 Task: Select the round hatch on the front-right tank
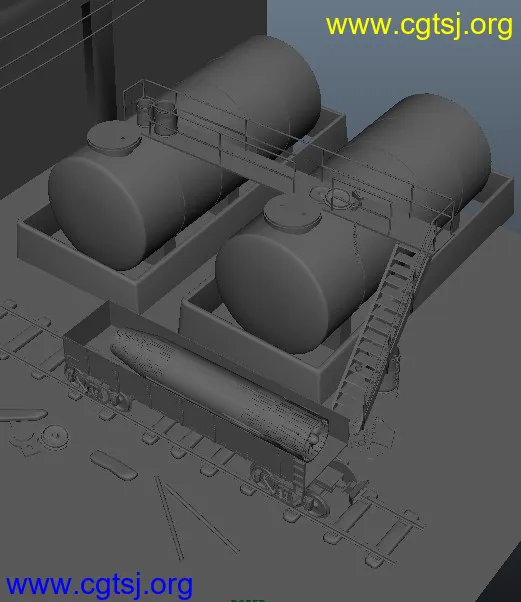point(293,213)
